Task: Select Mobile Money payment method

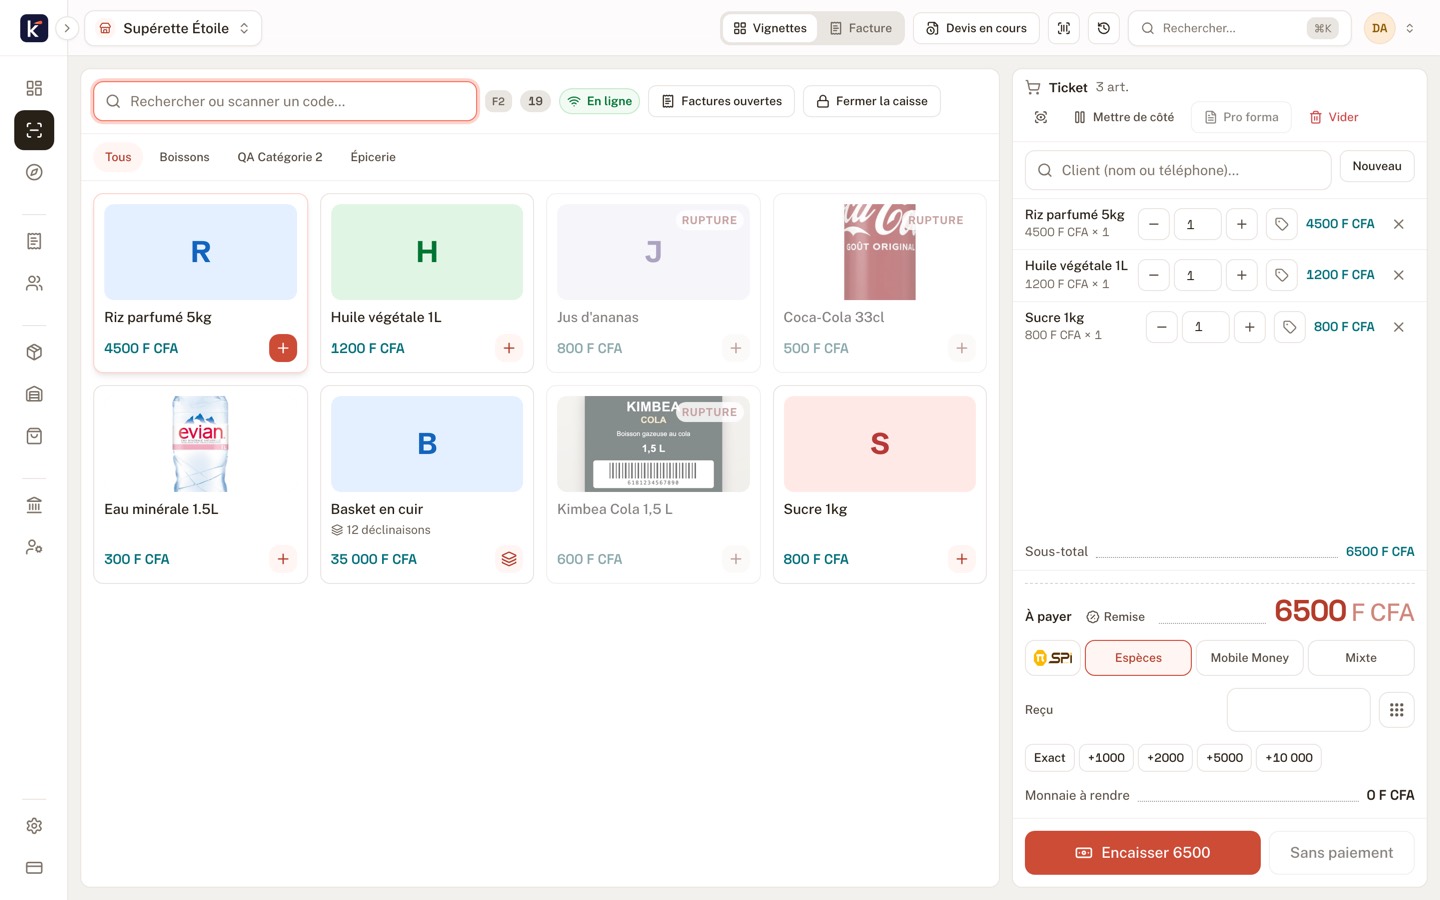Action: click(1249, 658)
